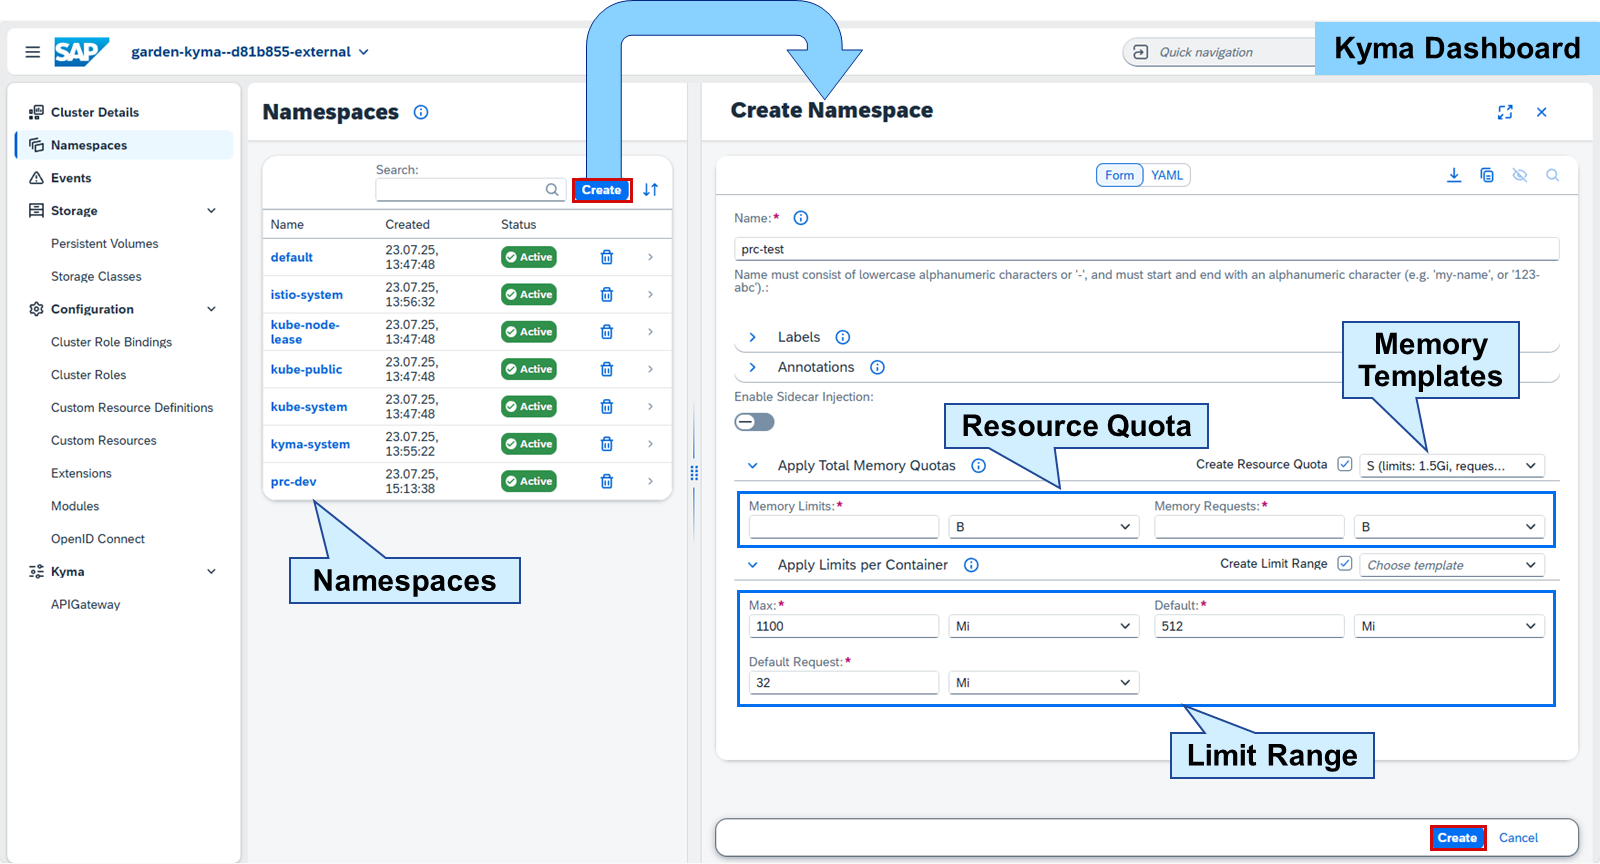Uncheck Create Resource Quota checkbox
Viewport: 1600px width, 864px height.
1345,464
